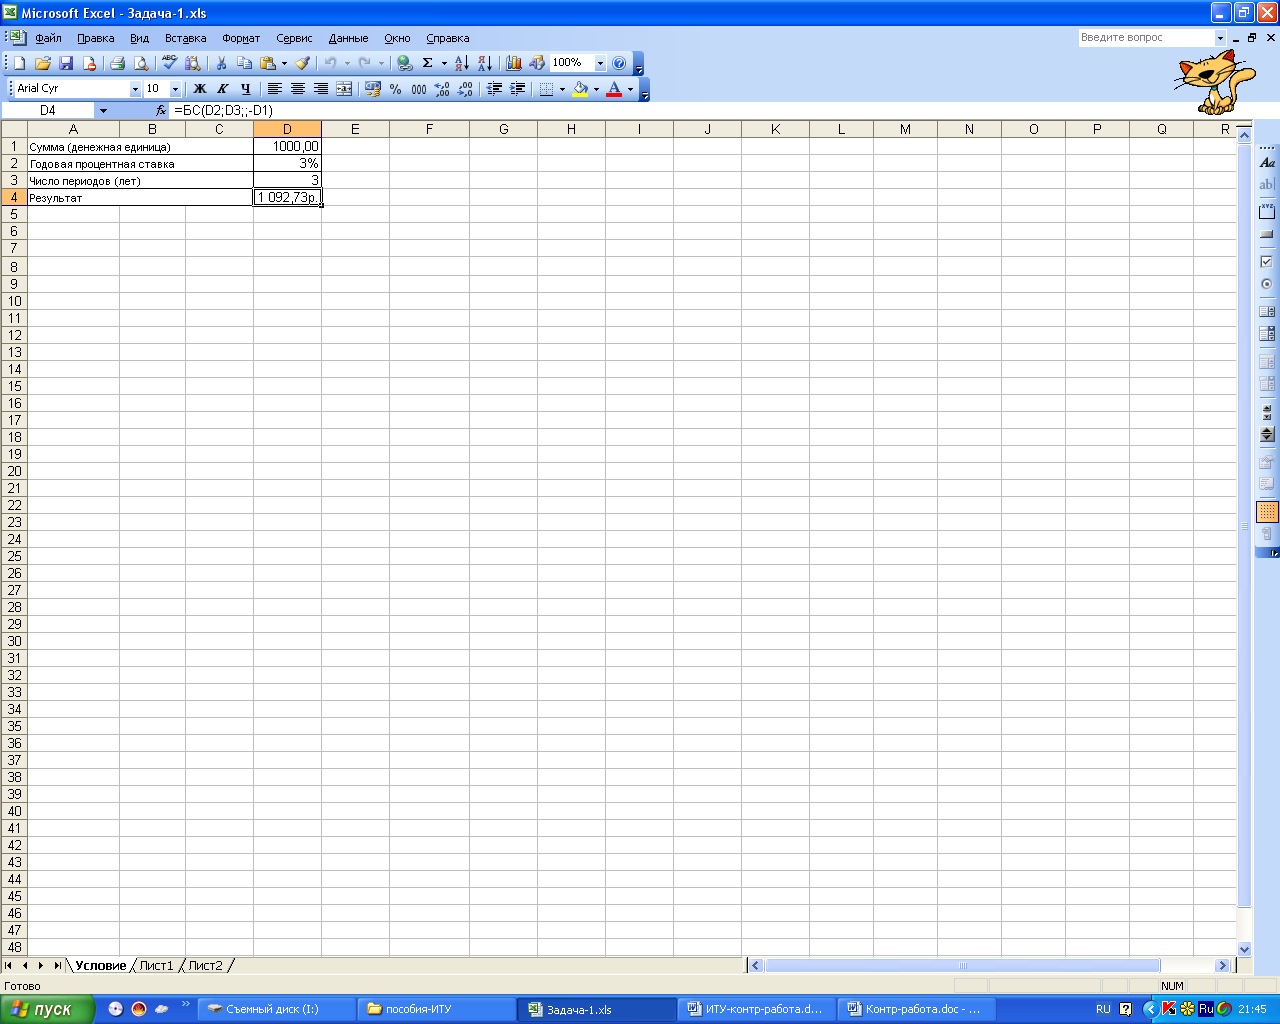Cut the selection with the scissors icon

pyautogui.click(x=221, y=63)
